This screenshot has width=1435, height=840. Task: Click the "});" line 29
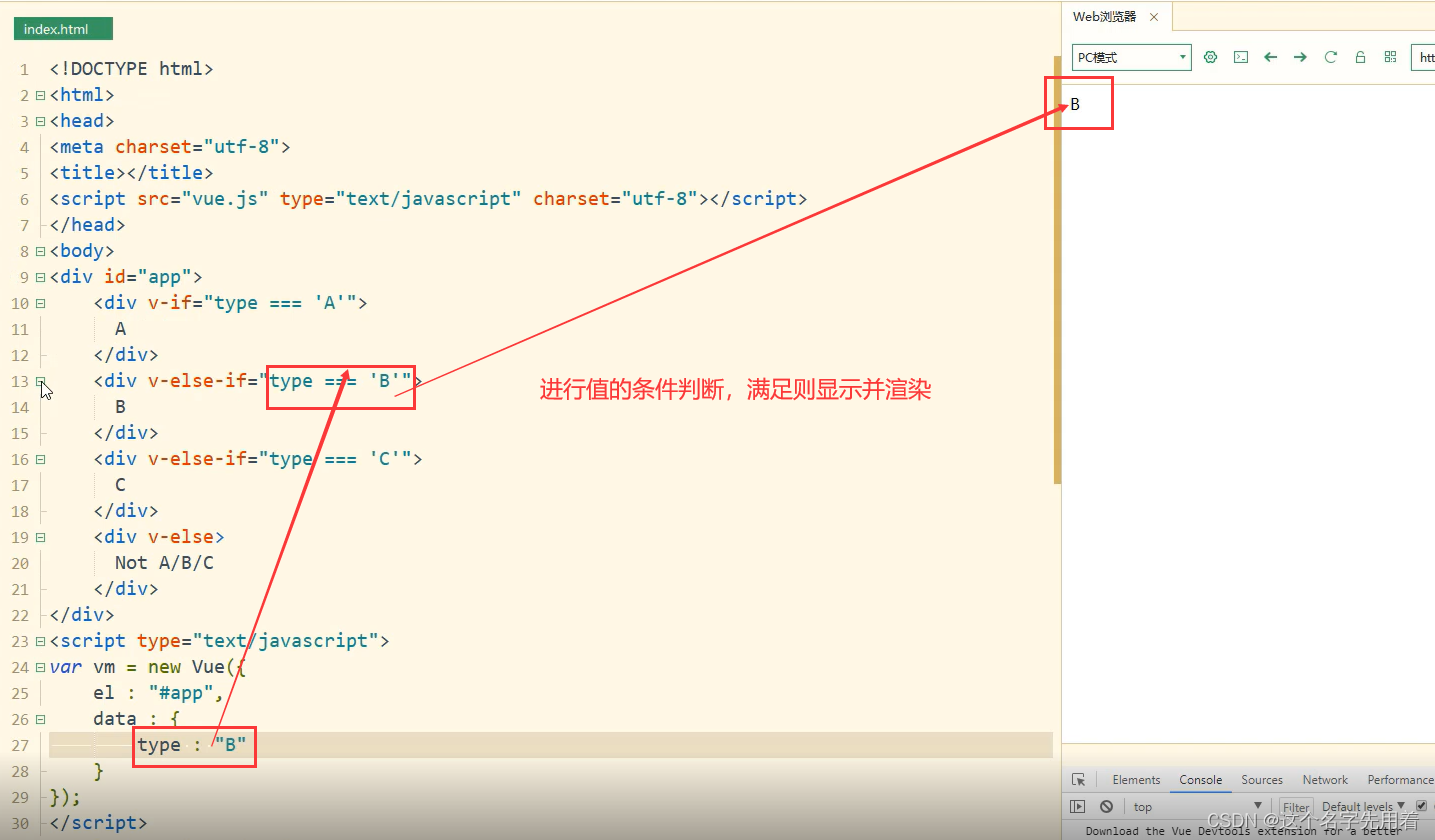click(65, 797)
